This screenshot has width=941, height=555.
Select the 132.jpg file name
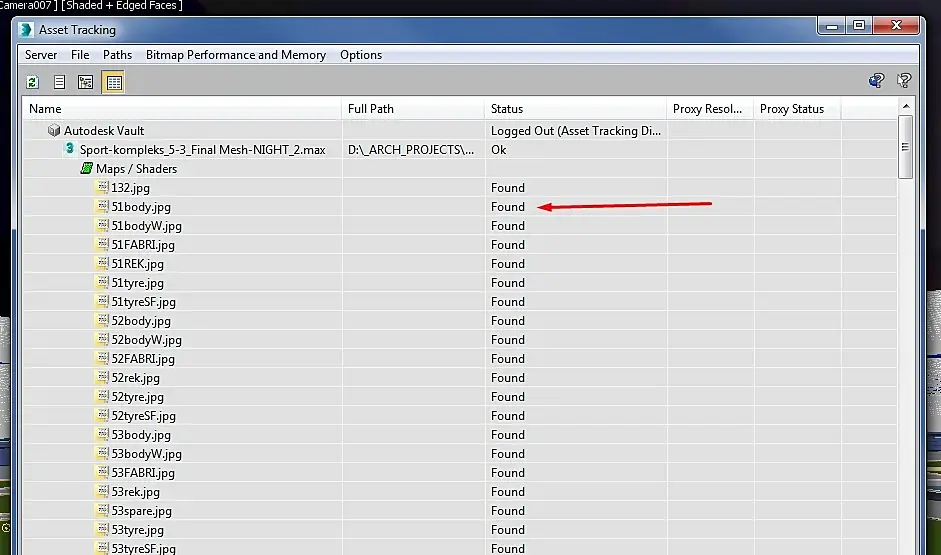point(130,188)
